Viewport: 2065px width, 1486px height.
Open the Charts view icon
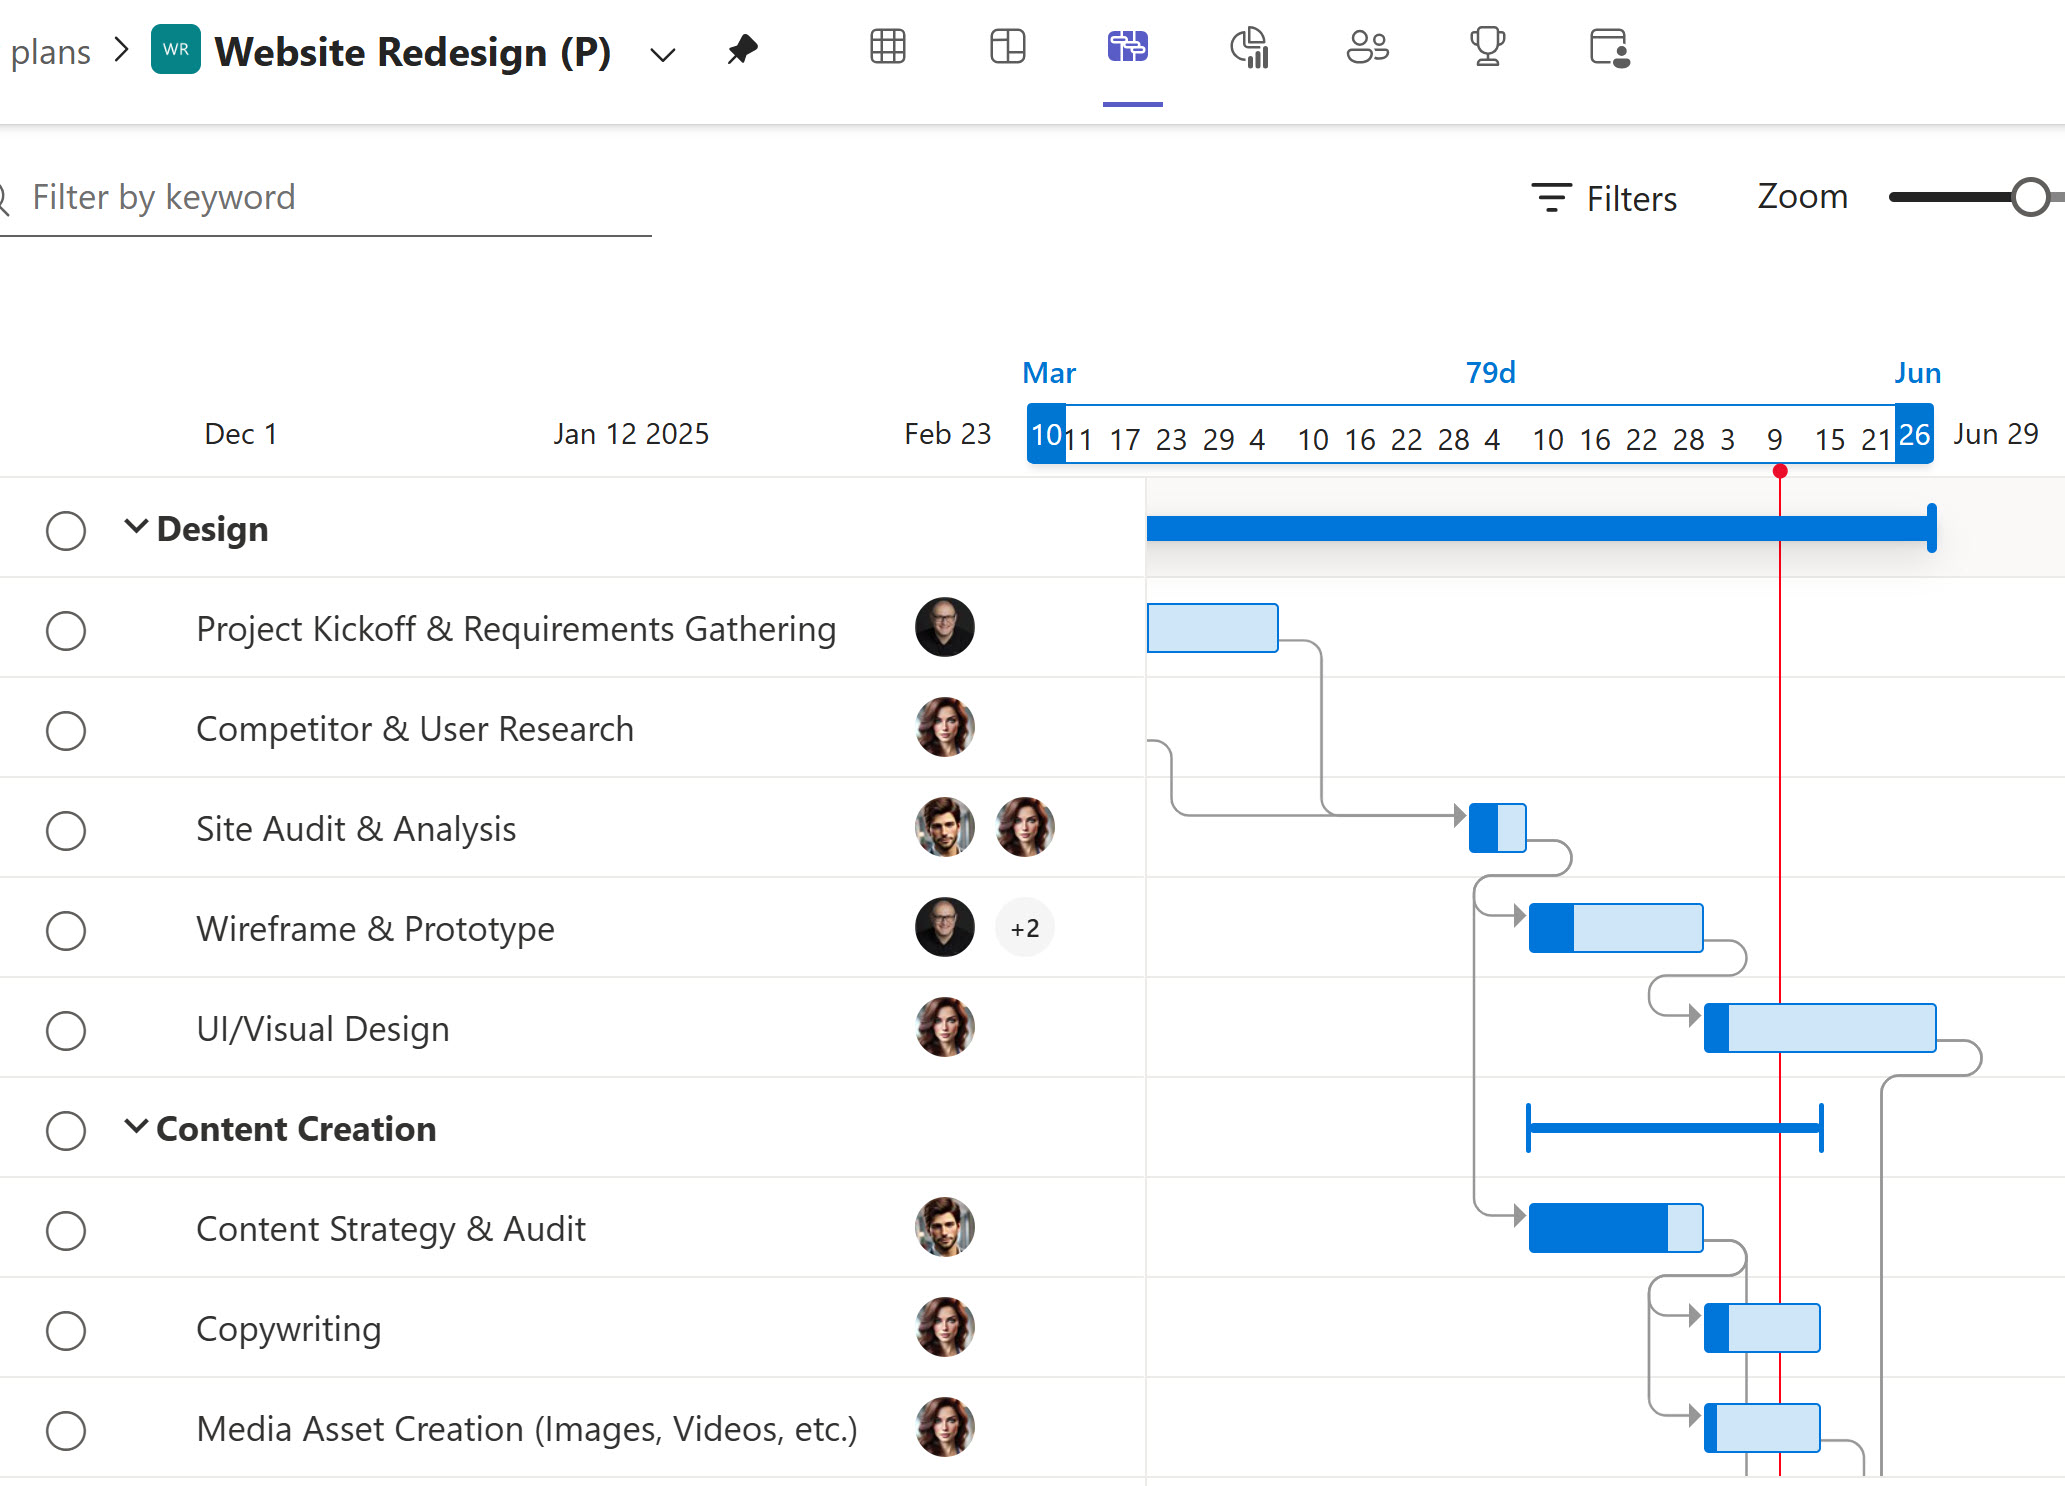pos(1248,47)
